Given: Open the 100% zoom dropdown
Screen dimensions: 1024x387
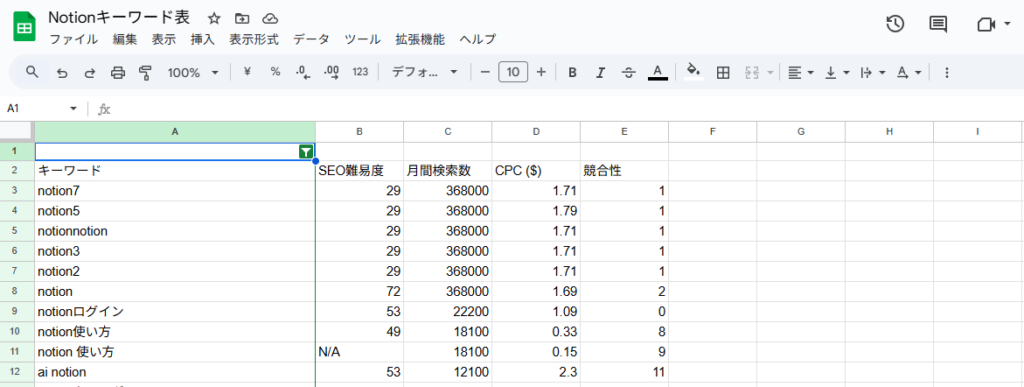Looking at the screenshot, I should 193,72.
